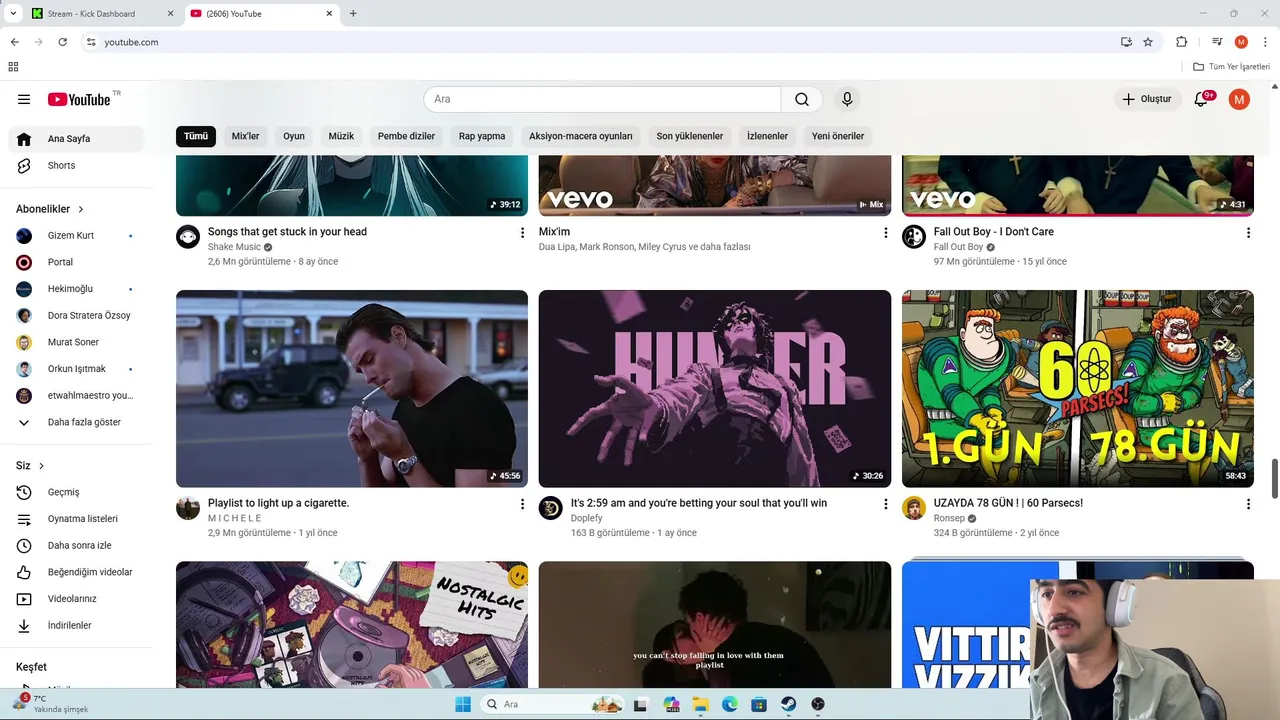Viewport: 1280px width, 720px height.
Task: Open the notifications bell
Action: coord(1202,99)
